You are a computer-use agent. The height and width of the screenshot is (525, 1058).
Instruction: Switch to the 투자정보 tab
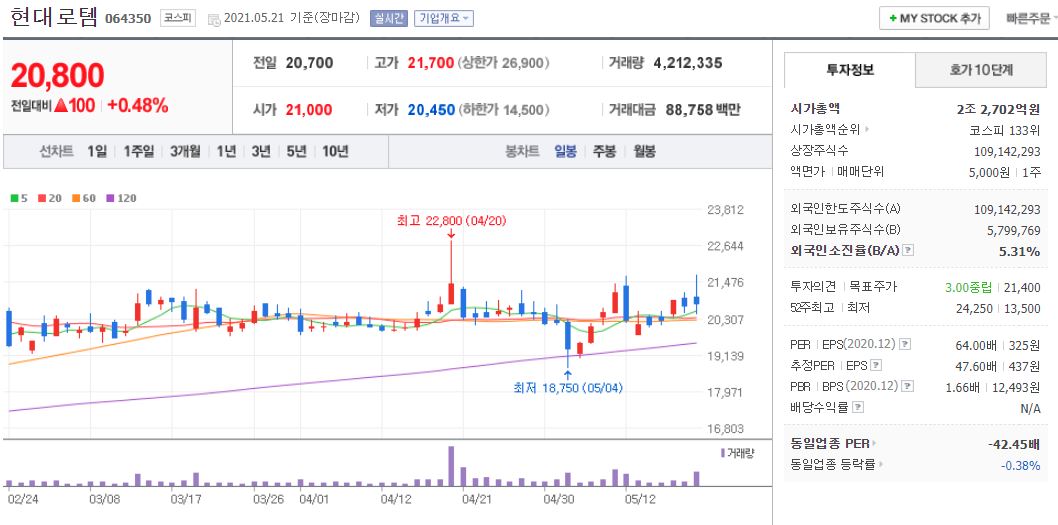(x=850, y=70)
